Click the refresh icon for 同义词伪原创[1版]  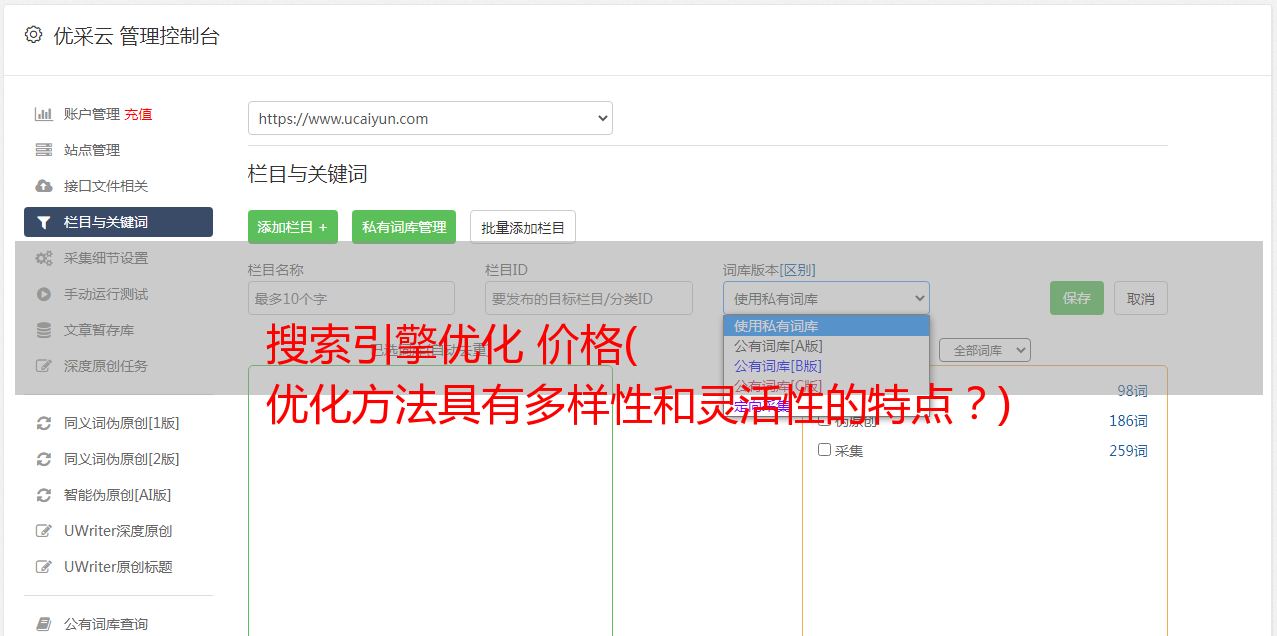click(x=44, y=423)
